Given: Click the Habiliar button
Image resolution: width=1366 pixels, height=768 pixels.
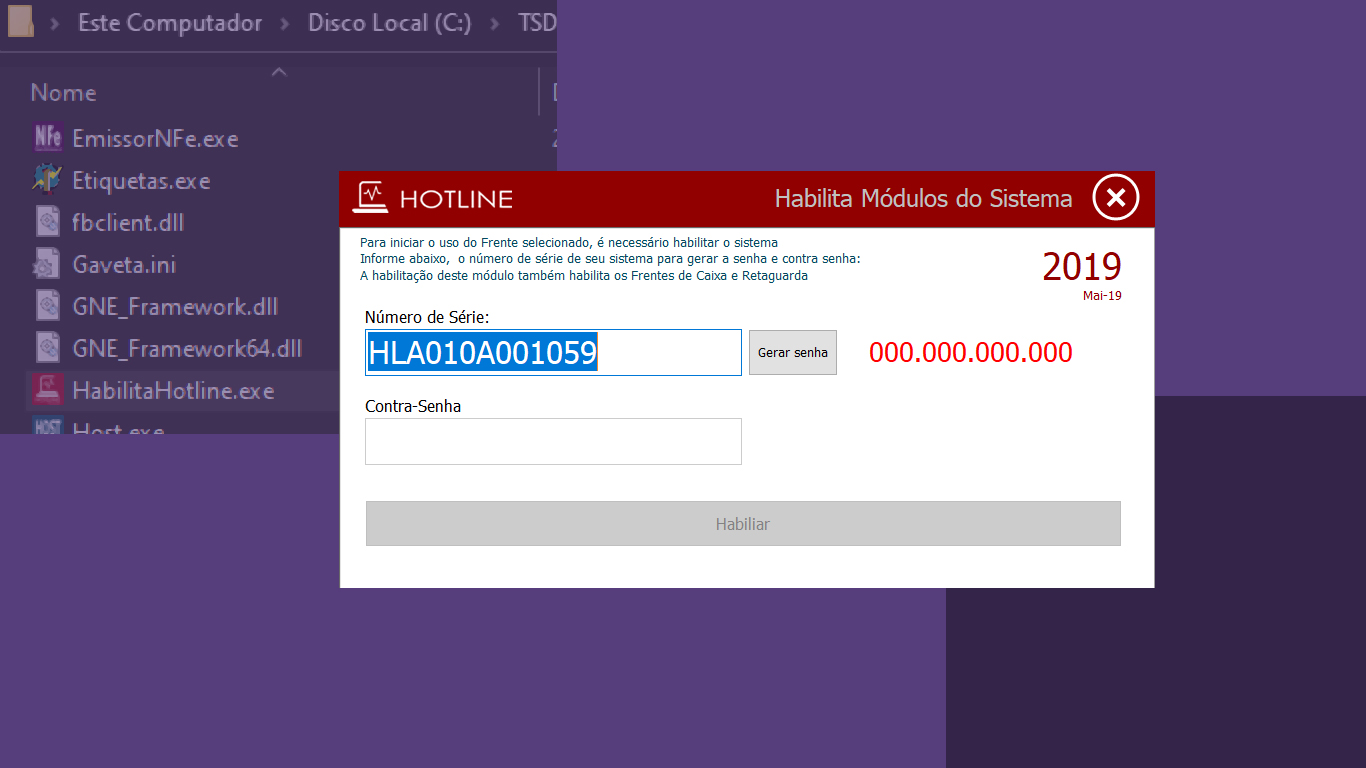Looking at the screenshot, I should tap(743, 524).
